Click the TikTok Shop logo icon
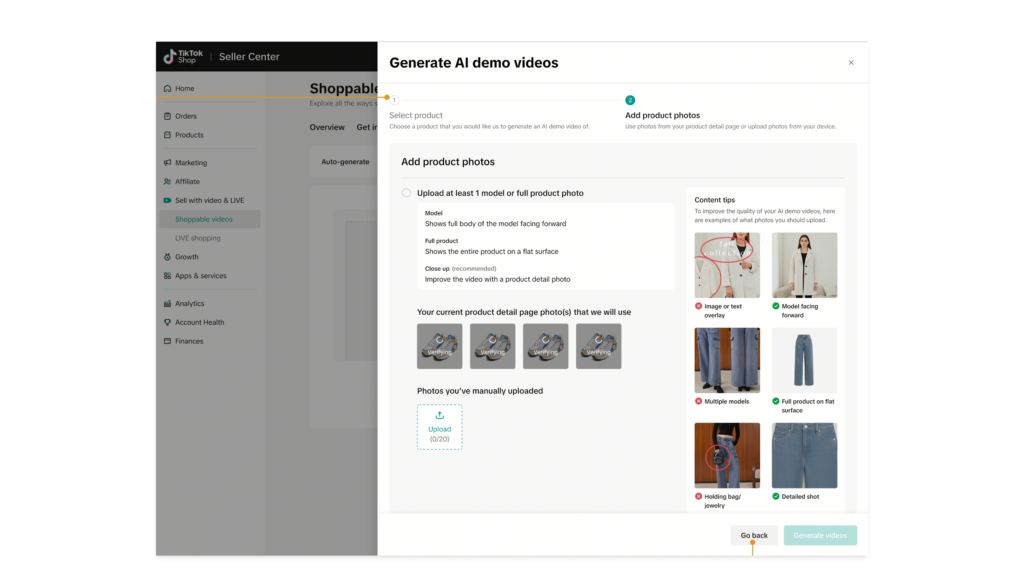 tap(170, 57)
